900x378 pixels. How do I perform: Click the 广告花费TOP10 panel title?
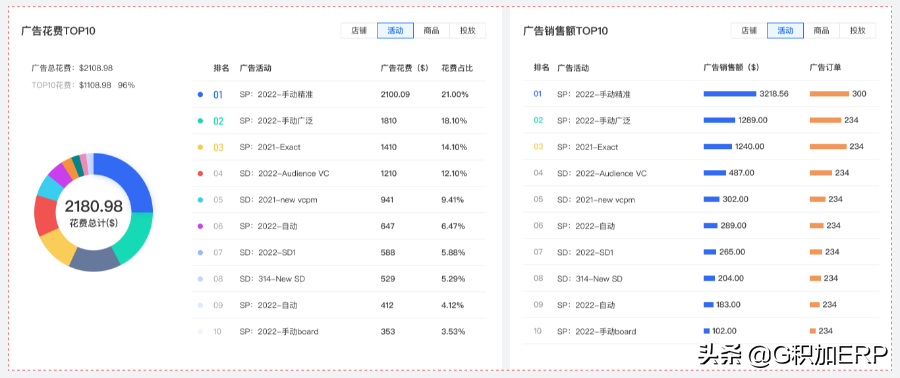coord(58,31)
